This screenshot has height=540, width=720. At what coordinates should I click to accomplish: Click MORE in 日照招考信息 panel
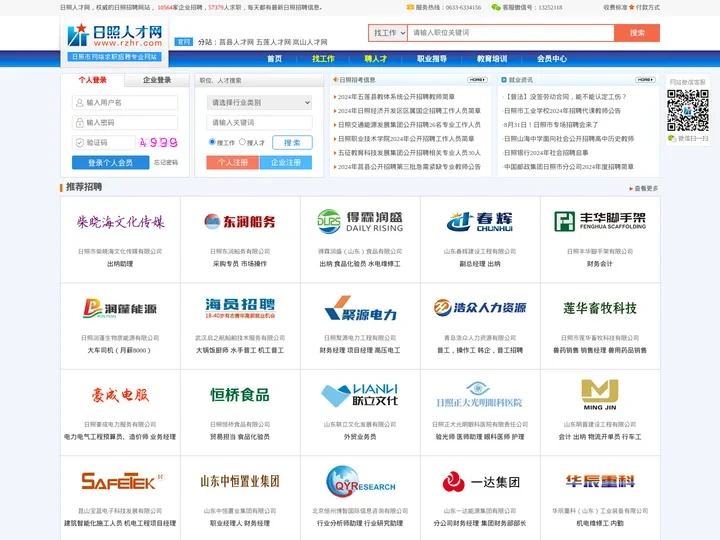click(477, 80)
